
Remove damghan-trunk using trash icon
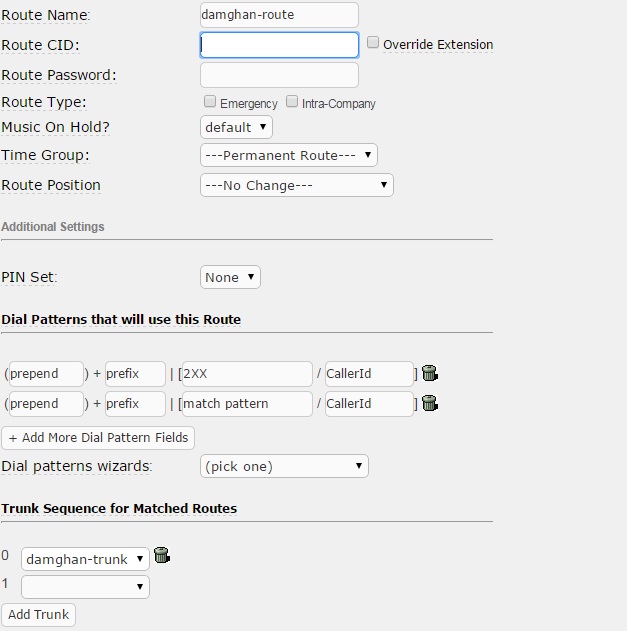[162, 556]
